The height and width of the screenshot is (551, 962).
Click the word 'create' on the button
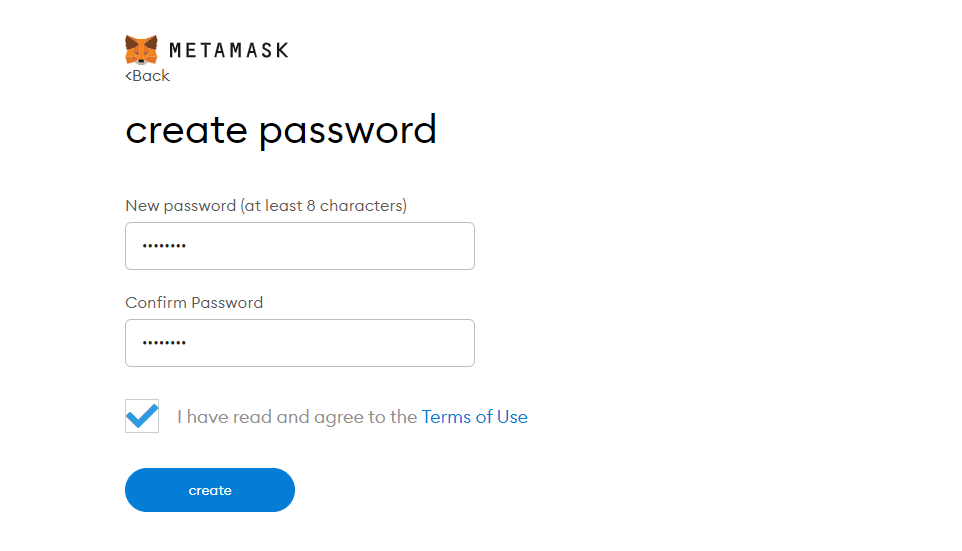[x=210, y=490]
